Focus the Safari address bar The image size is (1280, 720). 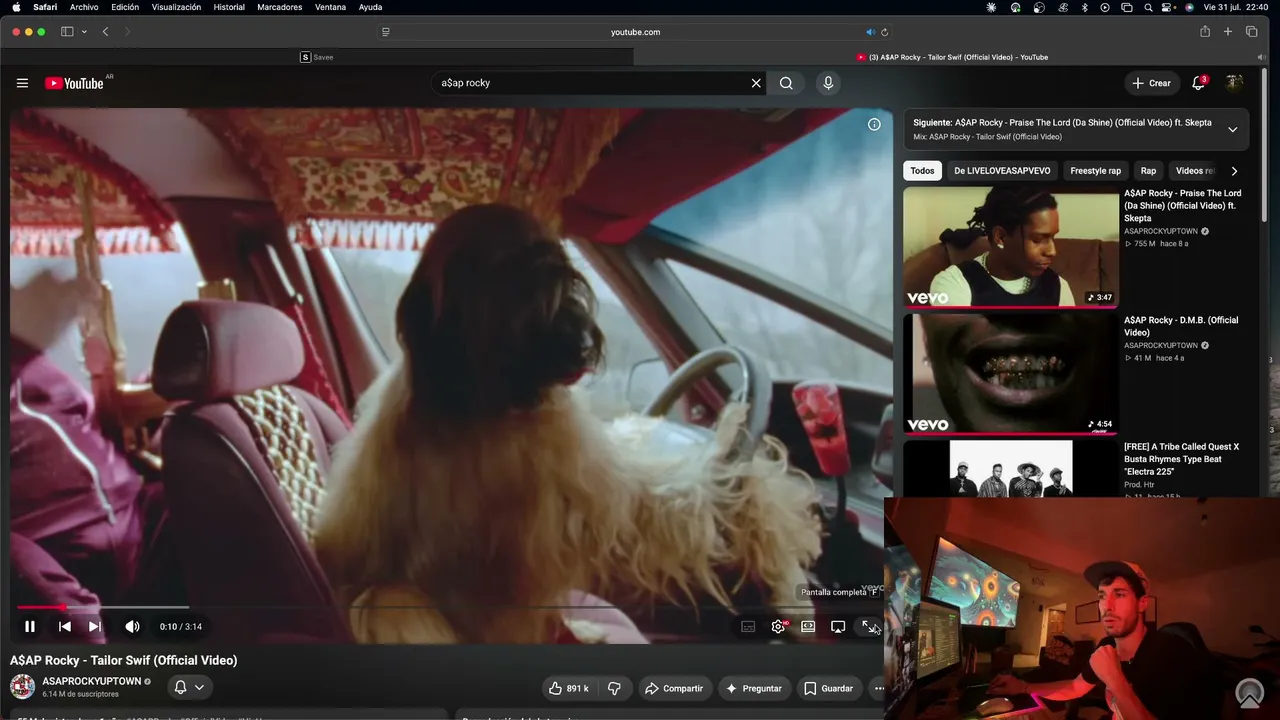point(636,32)
